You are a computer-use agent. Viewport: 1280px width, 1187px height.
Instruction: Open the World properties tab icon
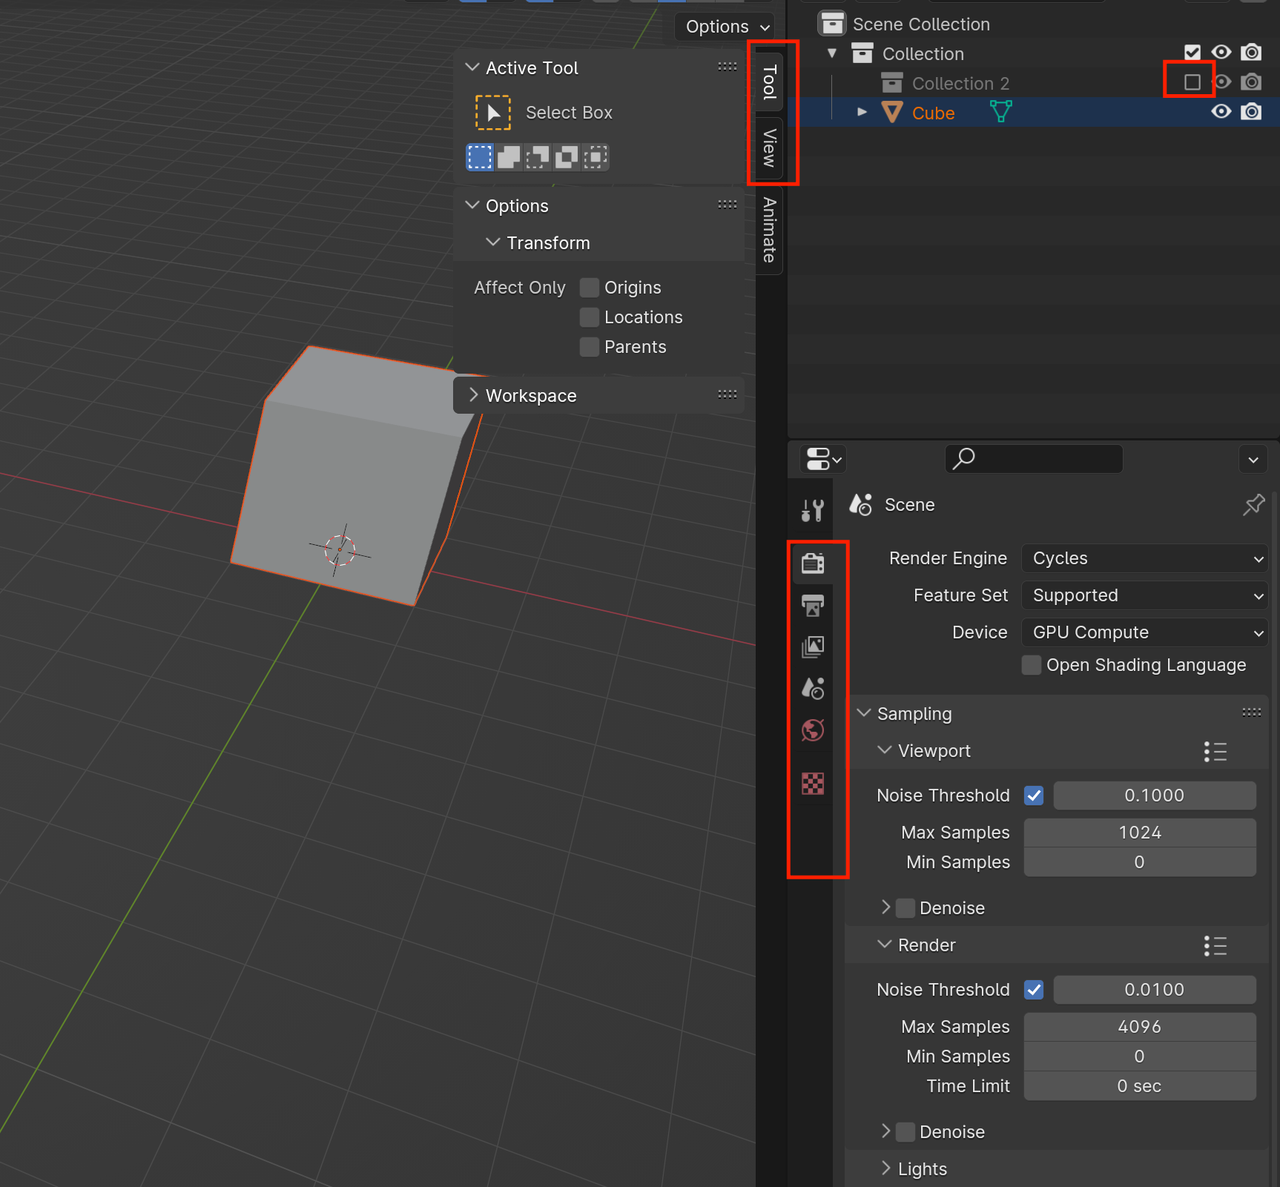pos(813,730)
